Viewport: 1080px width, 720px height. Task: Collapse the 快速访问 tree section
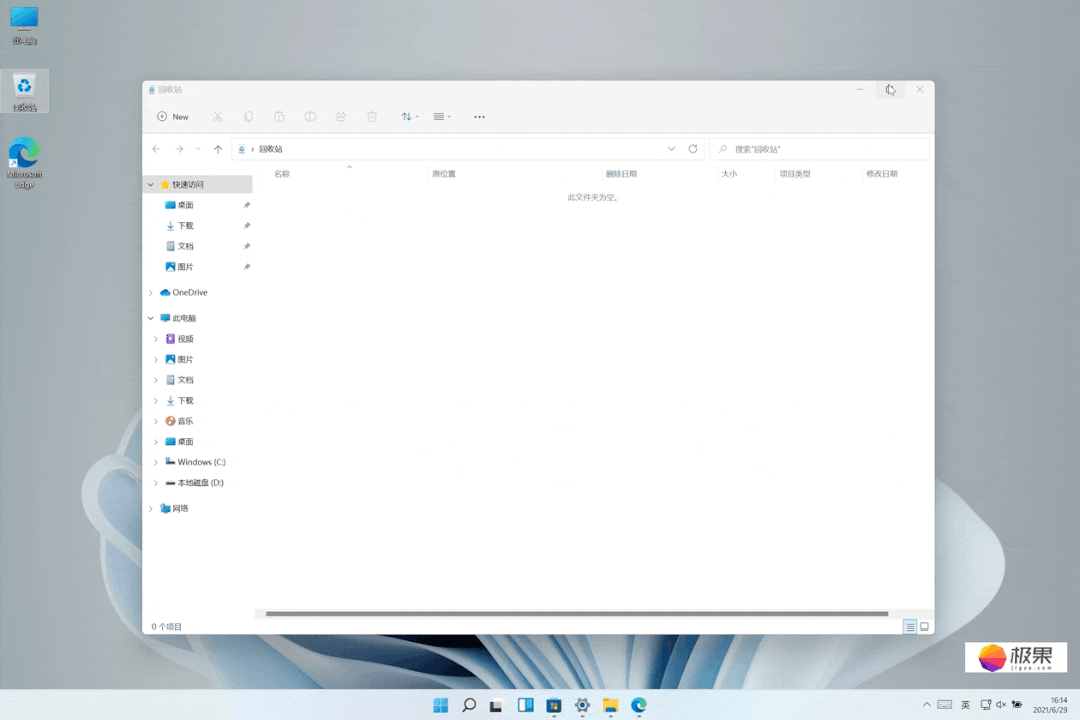(151, 185)
